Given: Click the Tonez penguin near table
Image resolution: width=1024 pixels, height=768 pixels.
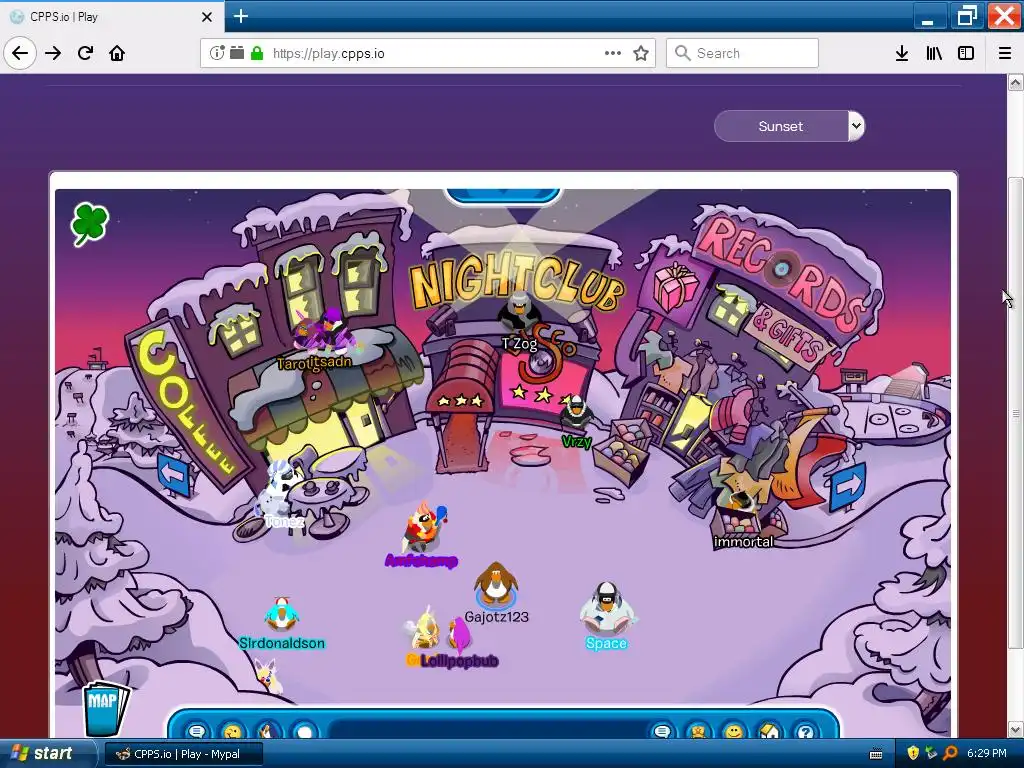Looking at the screenshot, I should (x=278, y=487).
